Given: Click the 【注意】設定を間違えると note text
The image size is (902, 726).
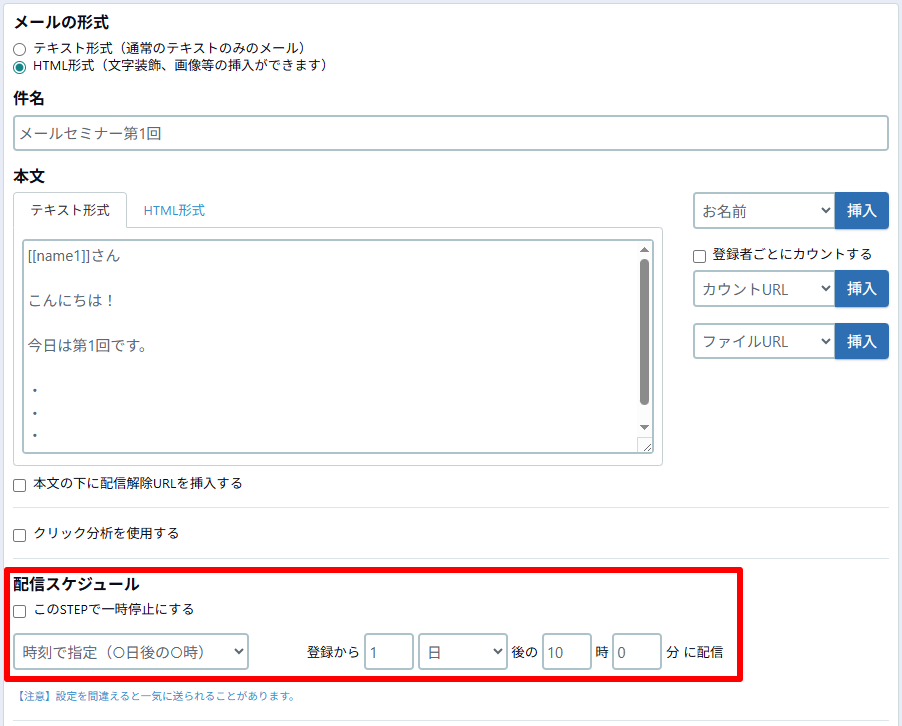Looking at the screenshot, I should click(155, 696).
